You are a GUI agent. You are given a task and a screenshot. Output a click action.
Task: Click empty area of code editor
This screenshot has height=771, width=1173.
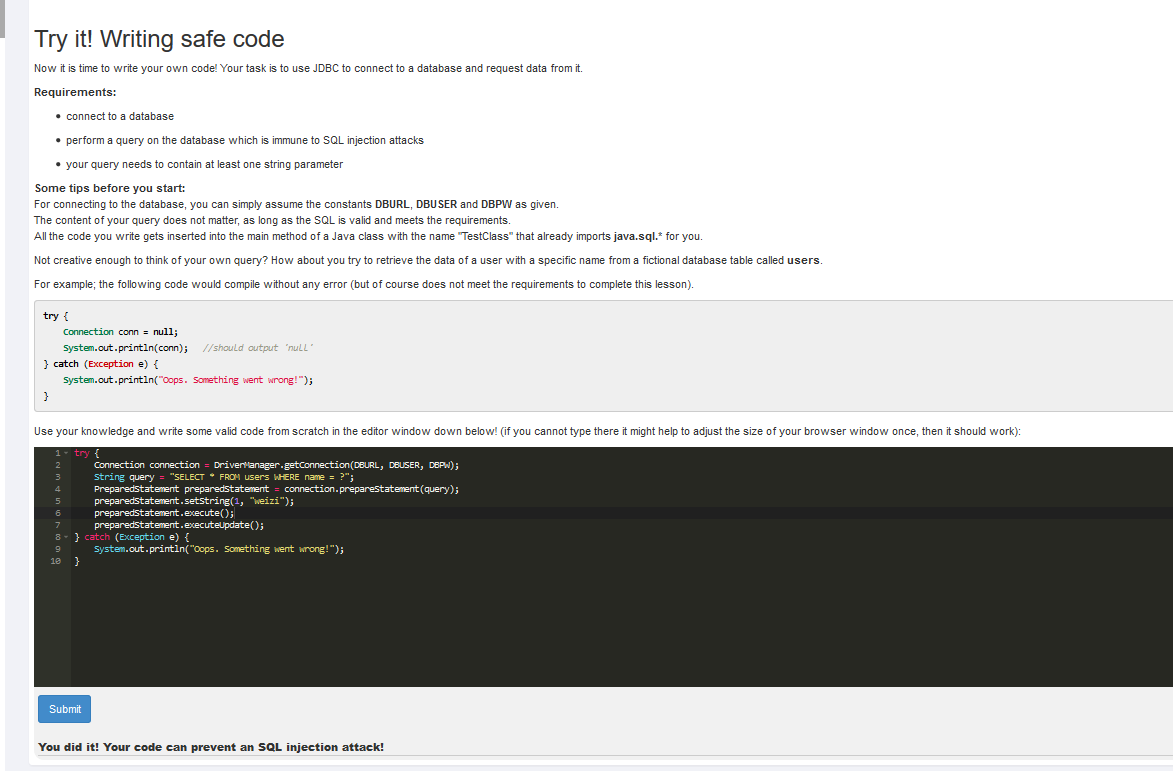click(x=598, y=628)
